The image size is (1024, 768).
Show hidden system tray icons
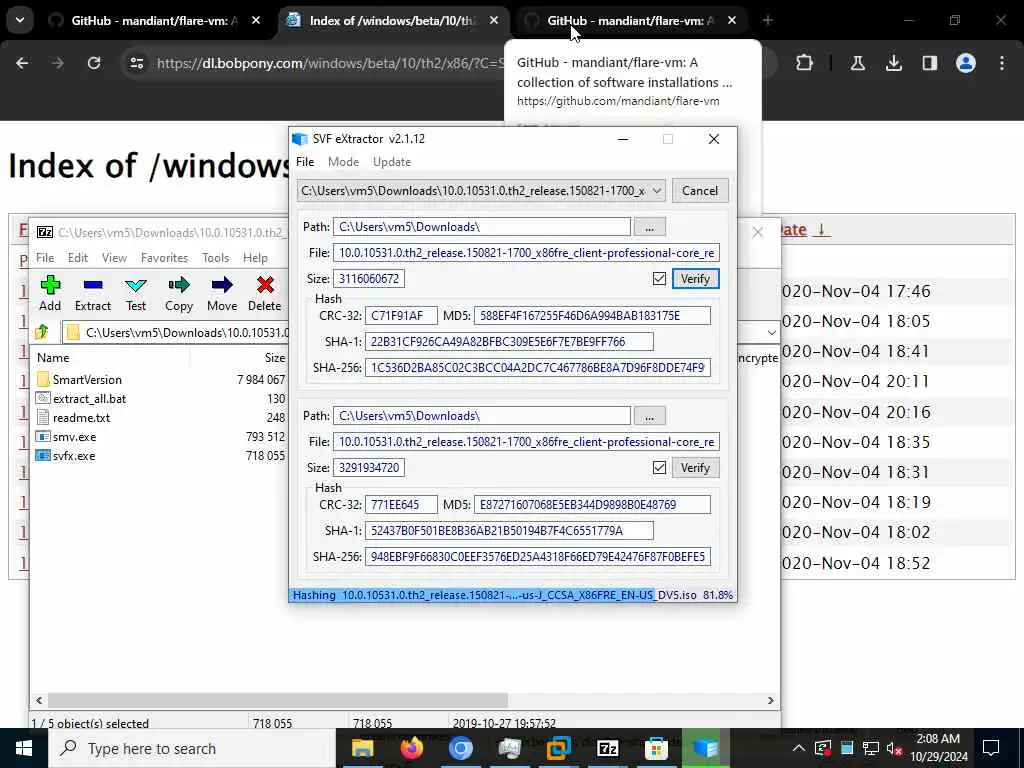pyautogui.click(x=799, y=748)
